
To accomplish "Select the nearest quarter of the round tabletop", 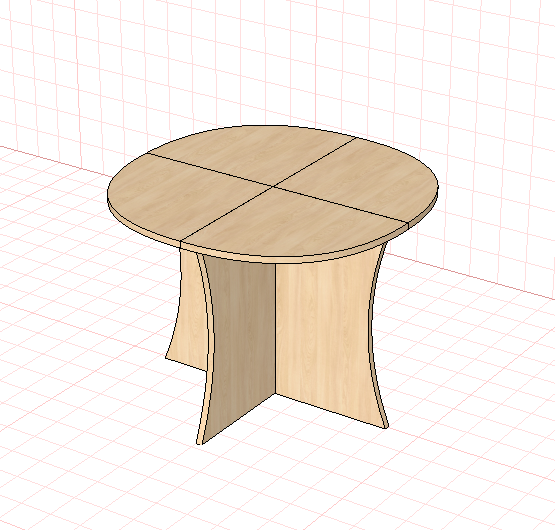I will click(x=294, y=225).
